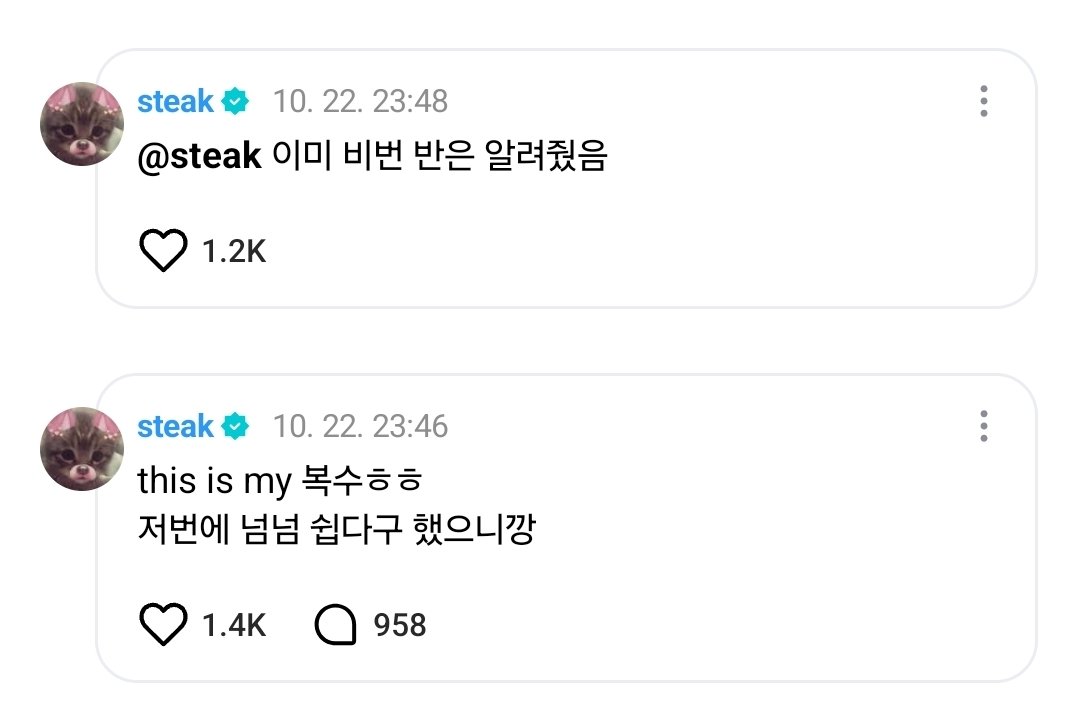Click the 10. 22. 23:48 timestamp
Image resolution: width=1080 pixels, height=728 pixels.
tap(361, 101)
